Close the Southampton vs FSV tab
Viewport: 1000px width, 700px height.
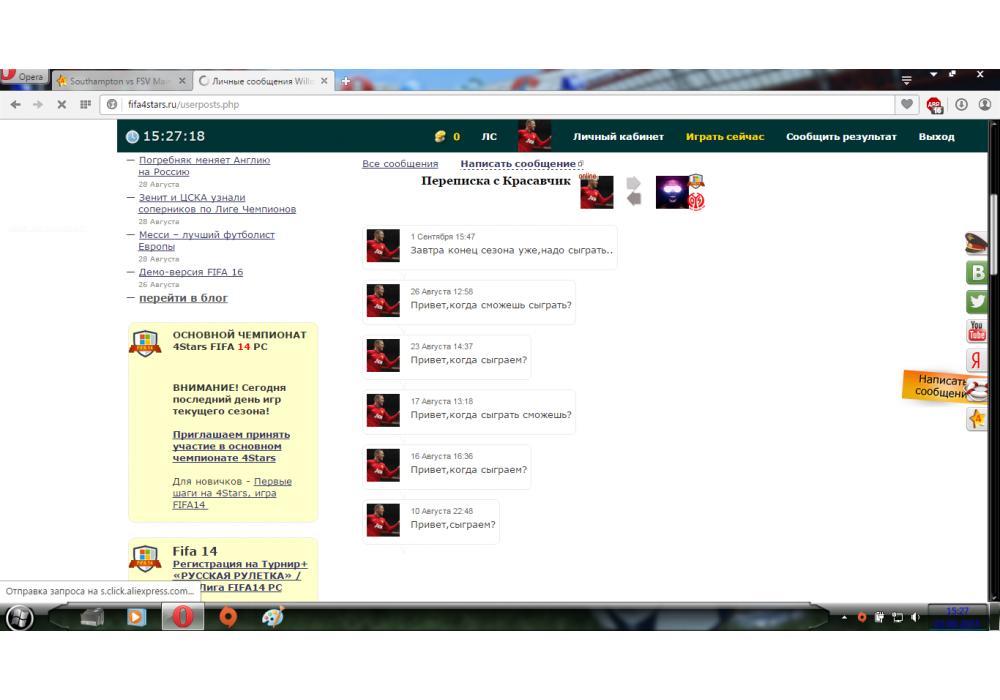(x=182, y=81)
